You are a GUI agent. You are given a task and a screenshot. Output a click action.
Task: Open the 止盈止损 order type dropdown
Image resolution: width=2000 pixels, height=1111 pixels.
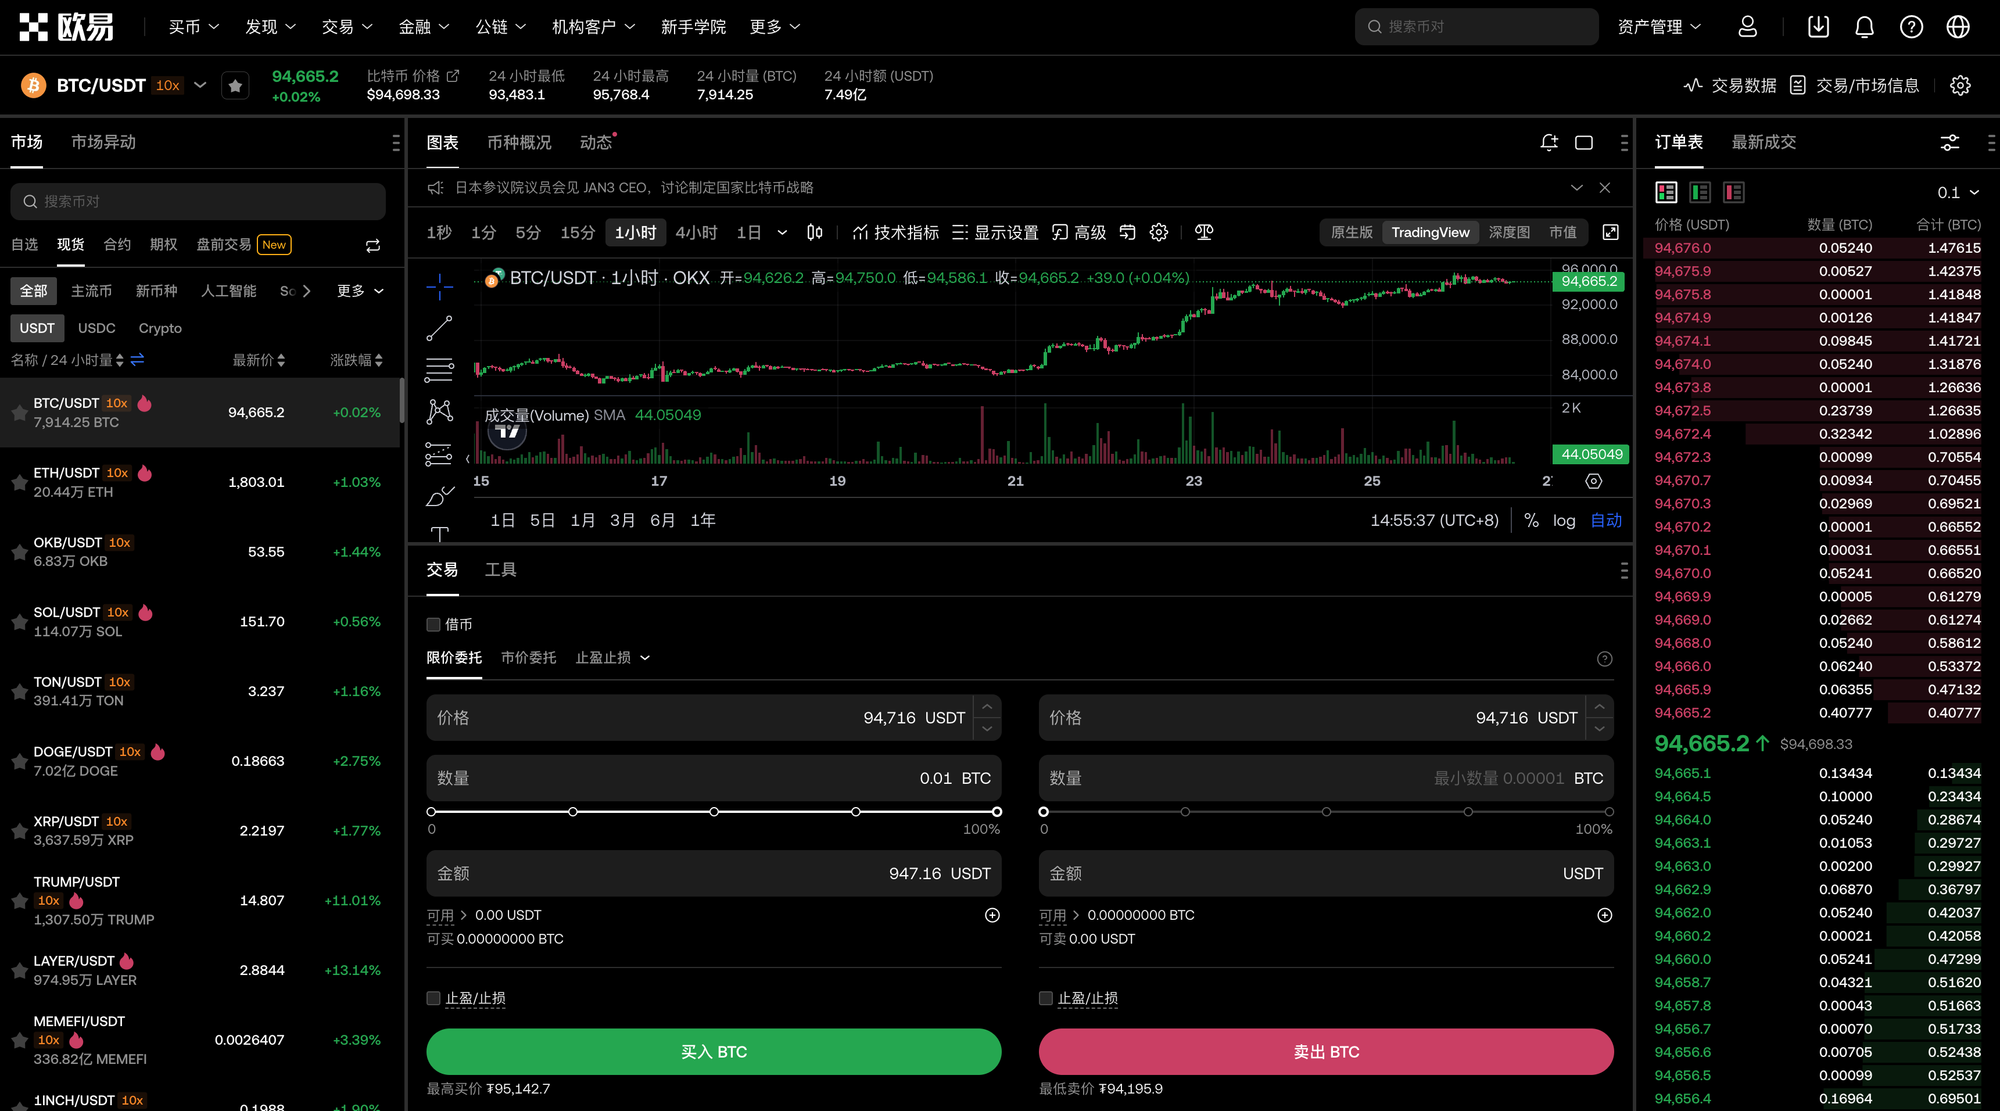coord(612,658)
